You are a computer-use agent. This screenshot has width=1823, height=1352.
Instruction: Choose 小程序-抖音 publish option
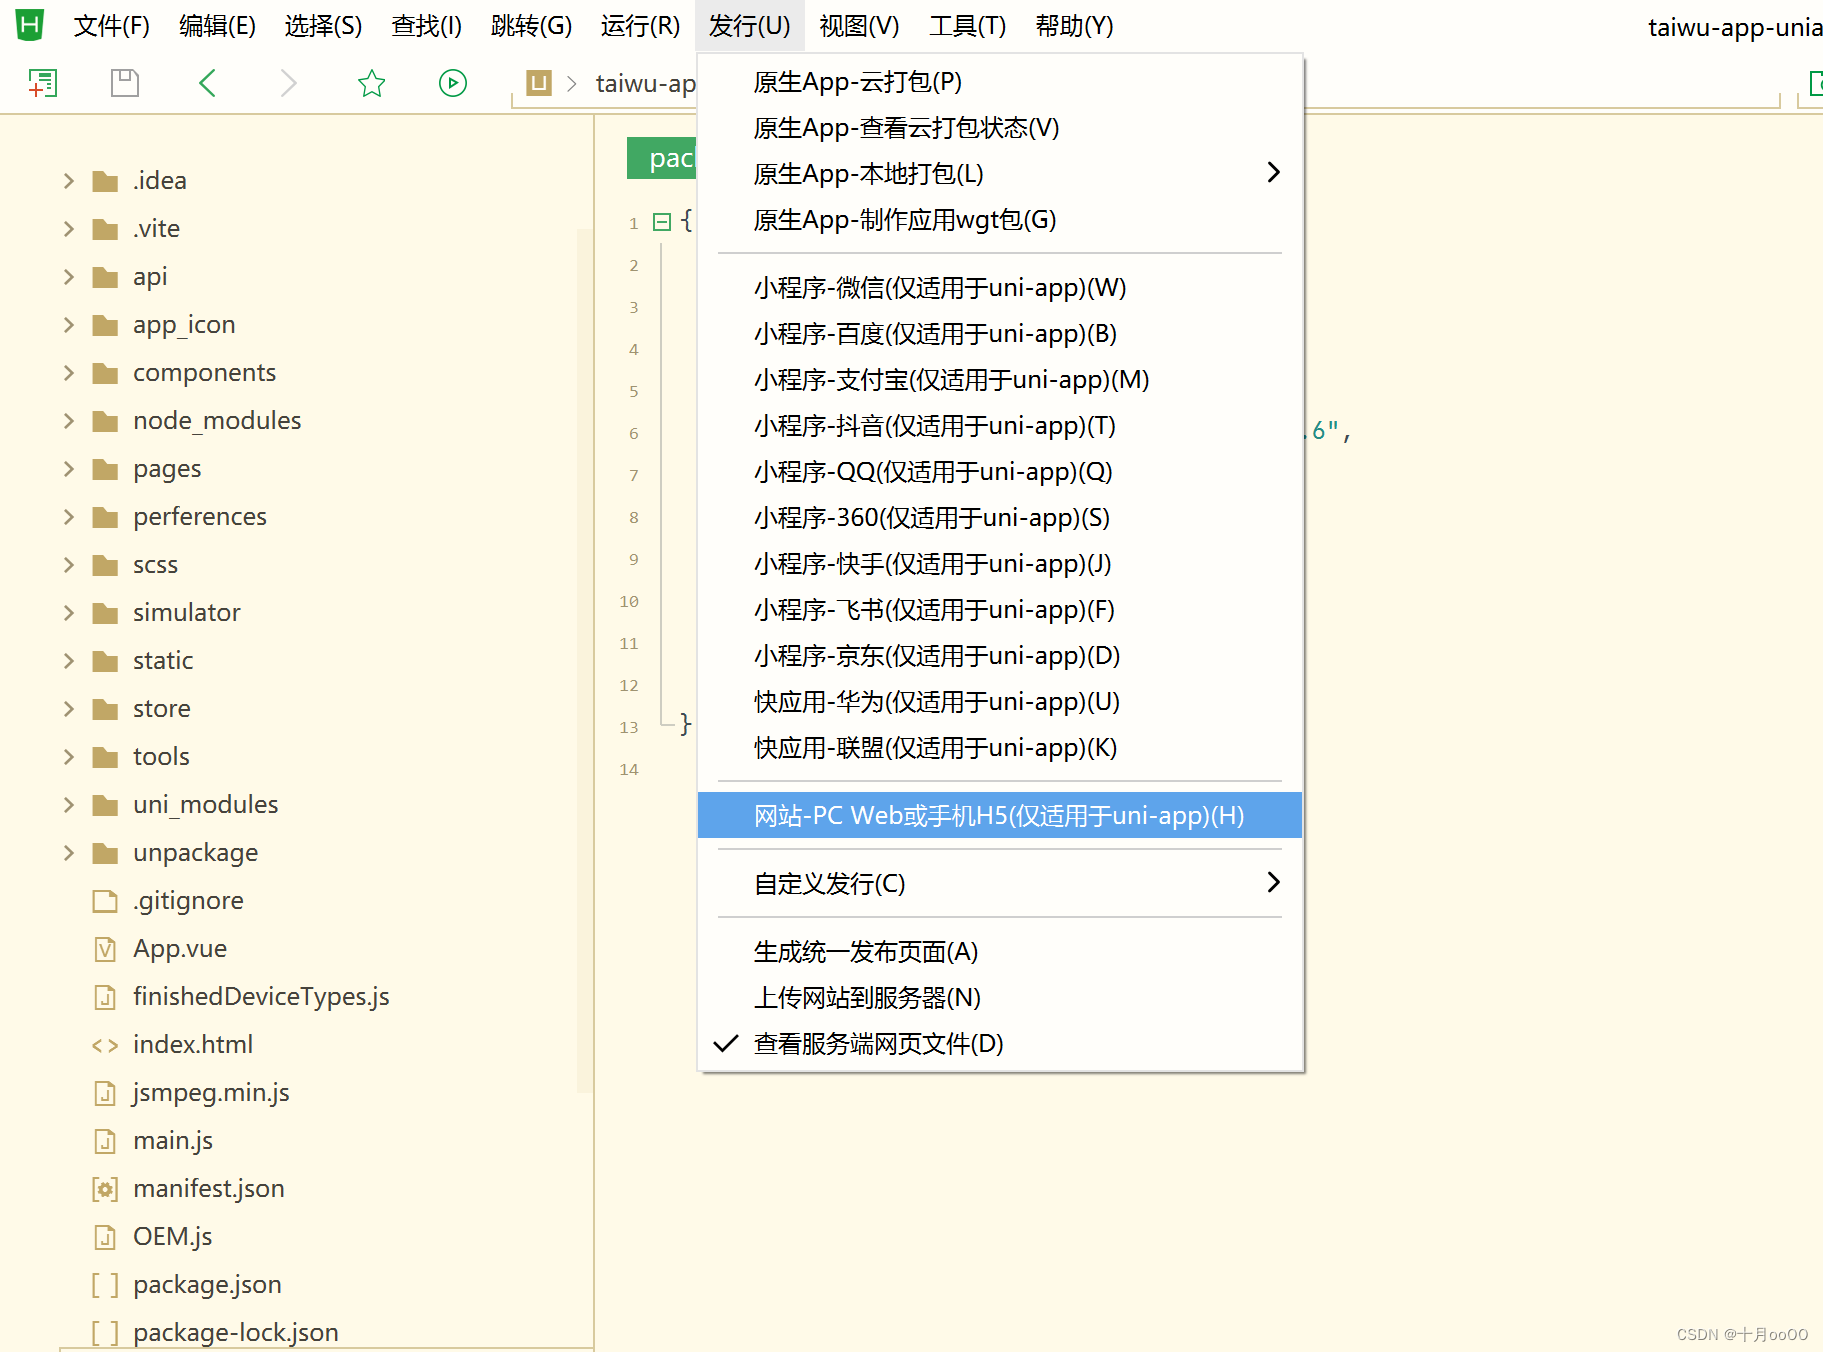[1000, 426]
